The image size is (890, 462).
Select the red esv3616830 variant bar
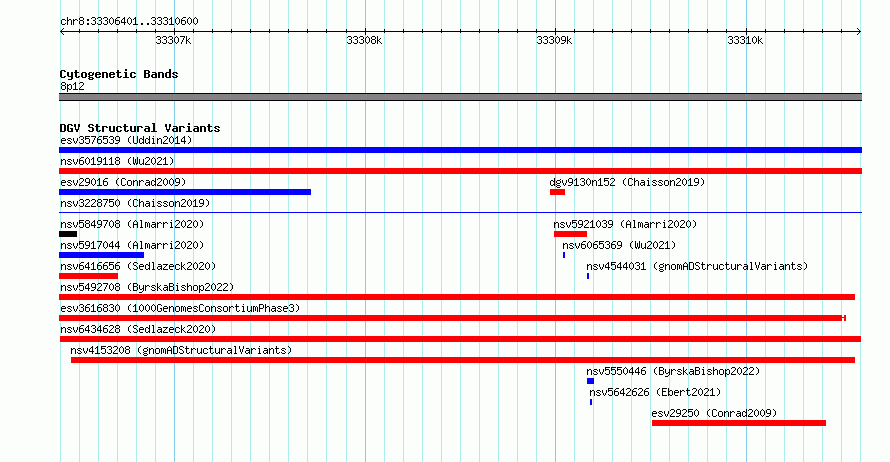tap(452, 318)
